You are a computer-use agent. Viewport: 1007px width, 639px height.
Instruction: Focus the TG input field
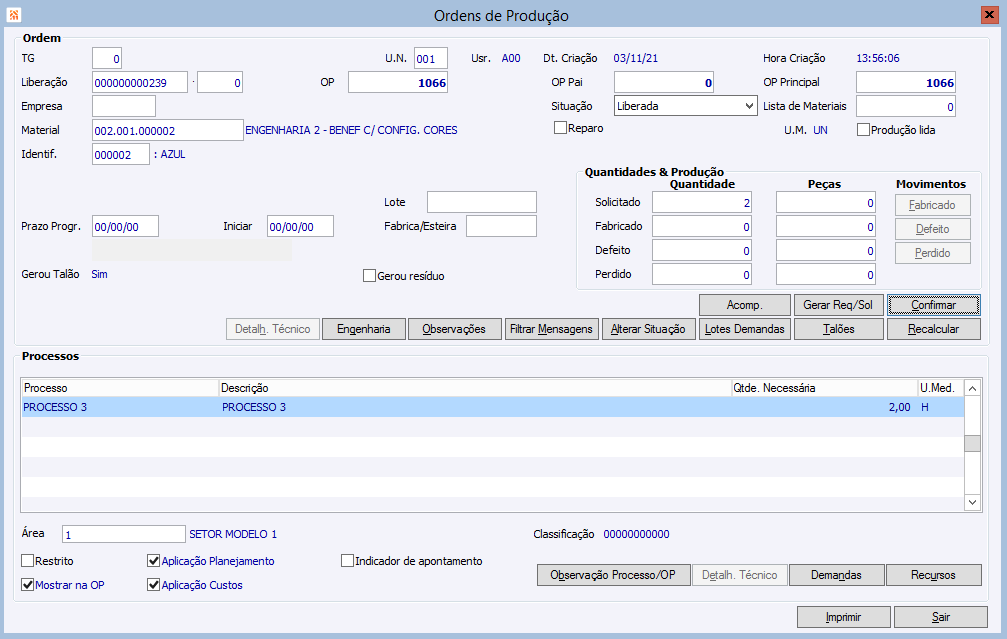[x=107, y=58]
